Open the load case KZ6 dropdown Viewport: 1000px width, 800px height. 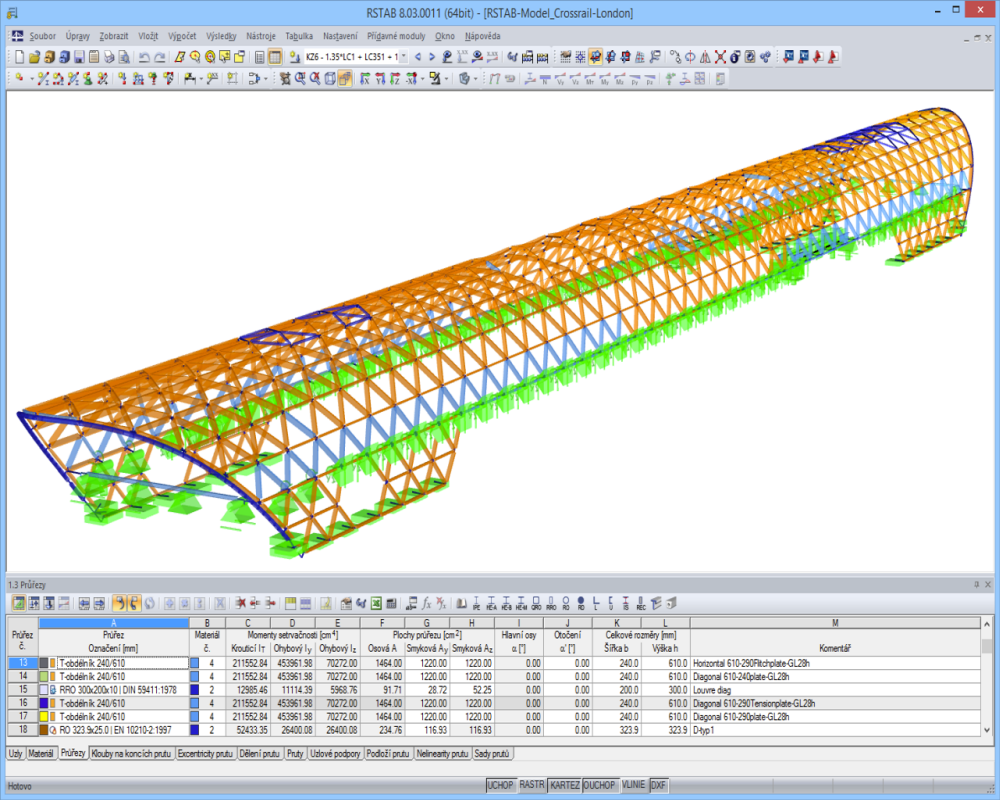pos(404,57)
